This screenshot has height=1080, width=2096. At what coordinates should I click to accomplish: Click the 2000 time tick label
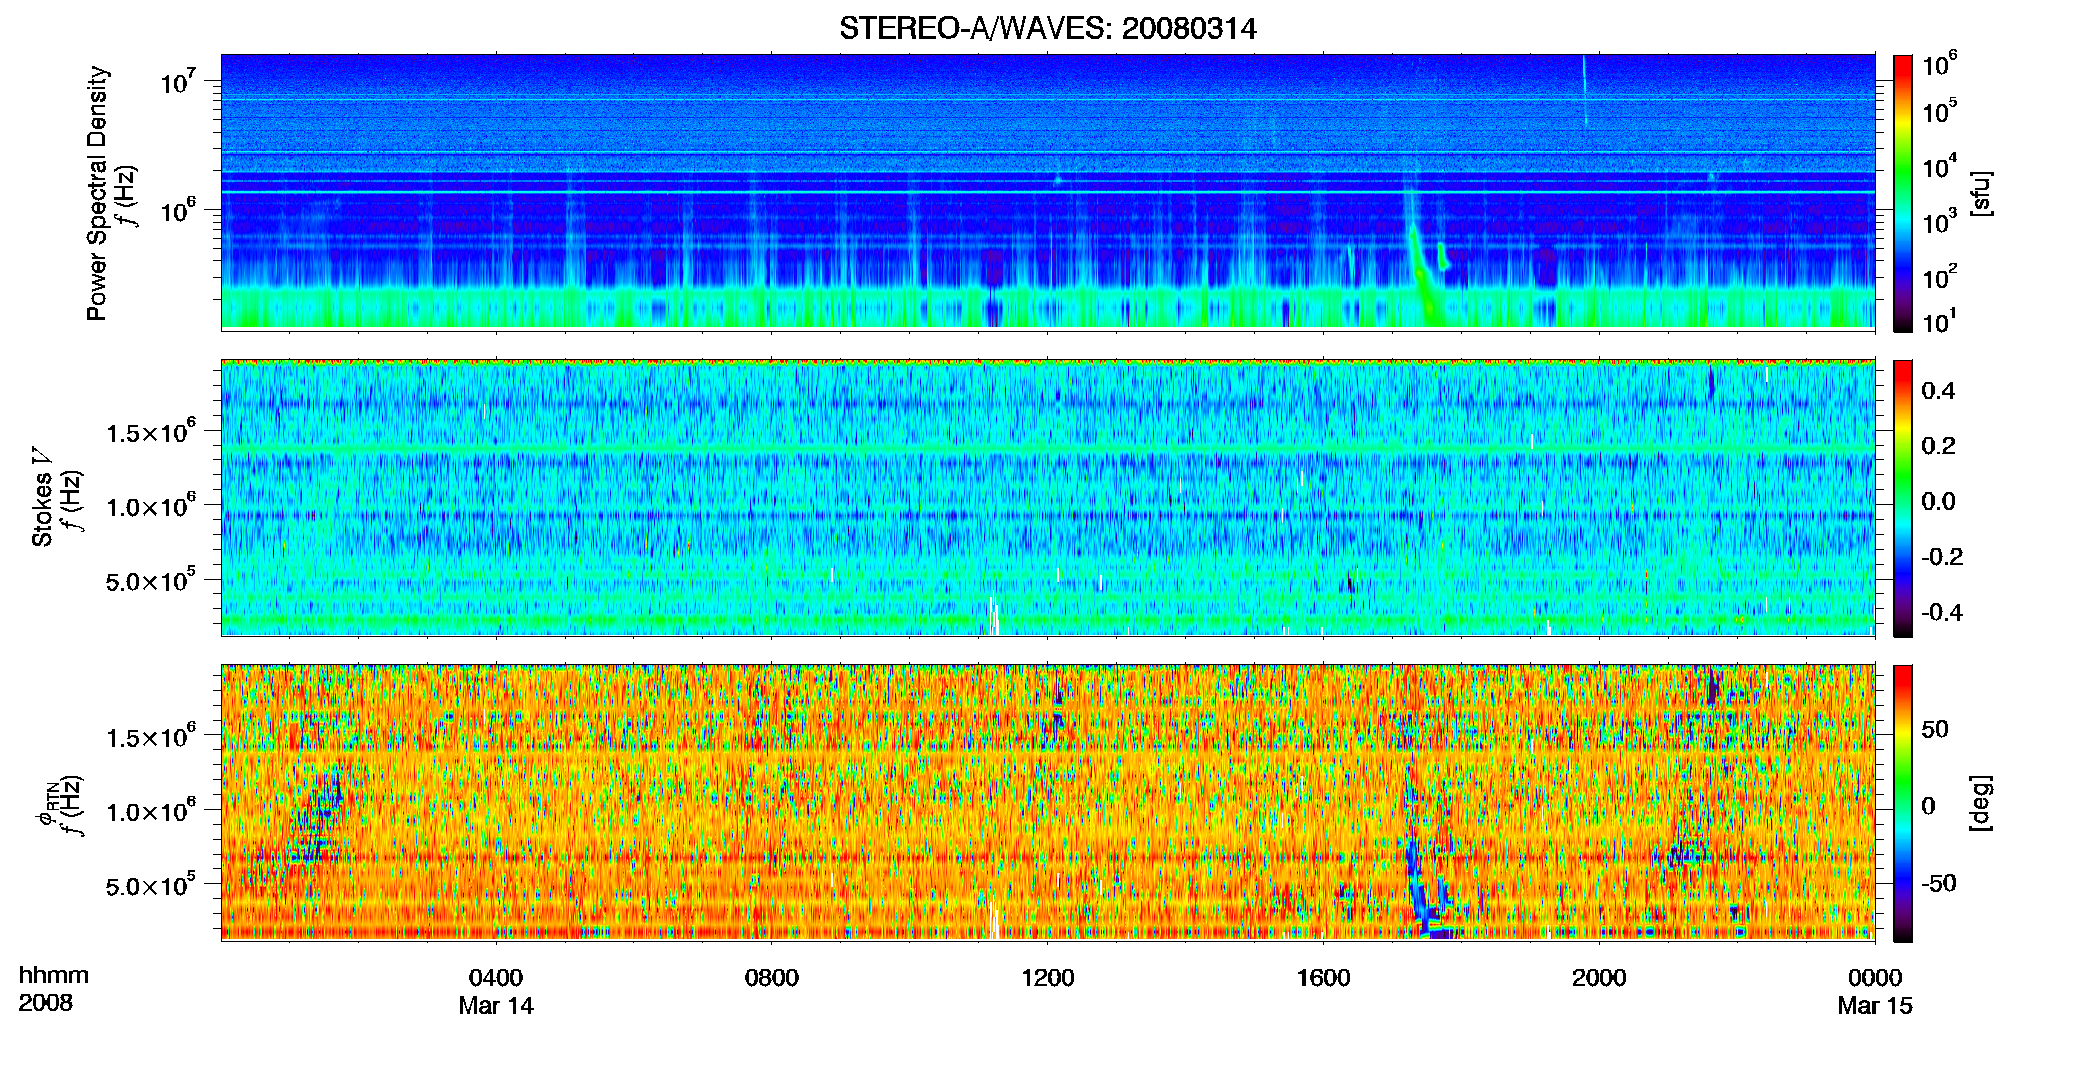pos(1599,978)
